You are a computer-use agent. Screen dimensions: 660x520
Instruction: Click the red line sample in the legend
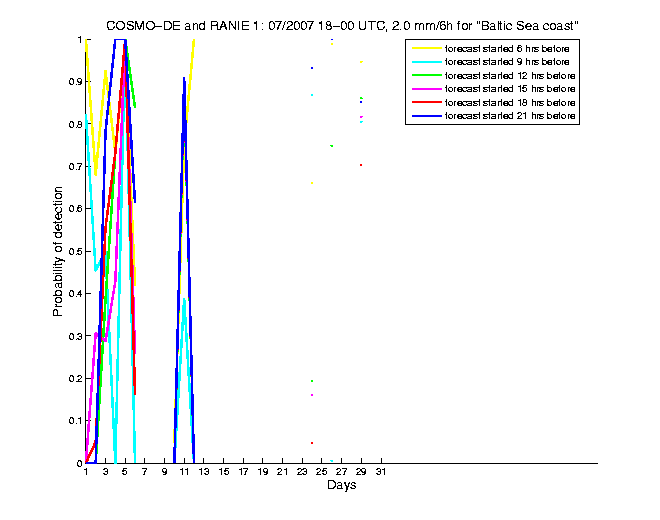click(426, 103)
